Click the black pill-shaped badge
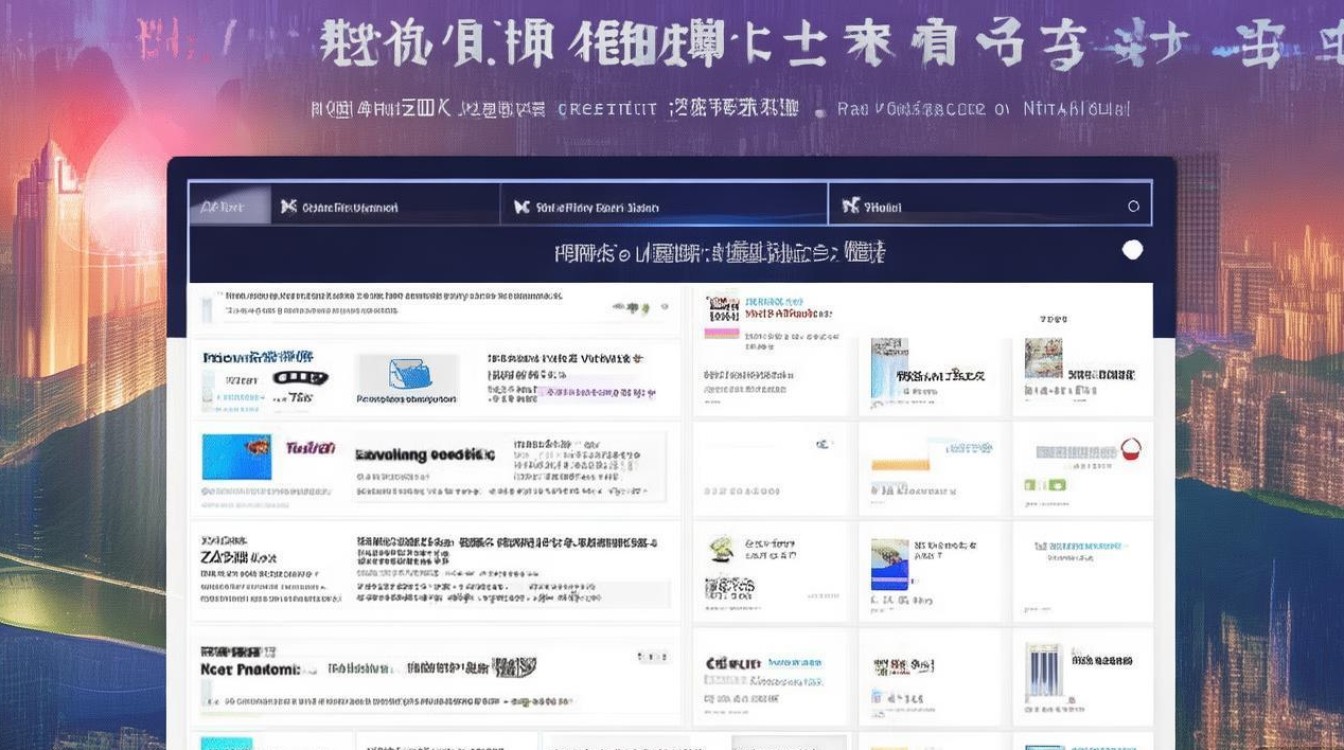The image size is (1344, 750). 299,378
